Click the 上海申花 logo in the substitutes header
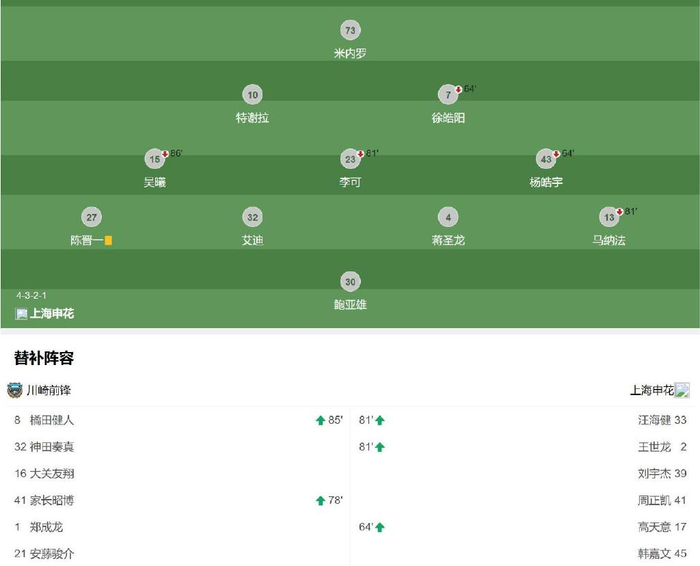 [682, 390]
